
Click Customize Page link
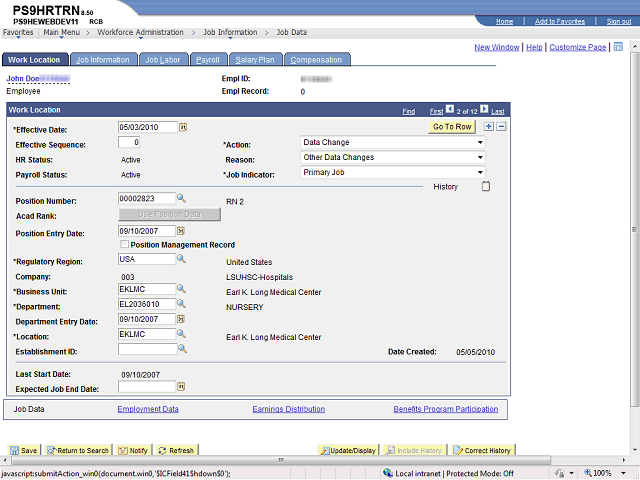578,47
